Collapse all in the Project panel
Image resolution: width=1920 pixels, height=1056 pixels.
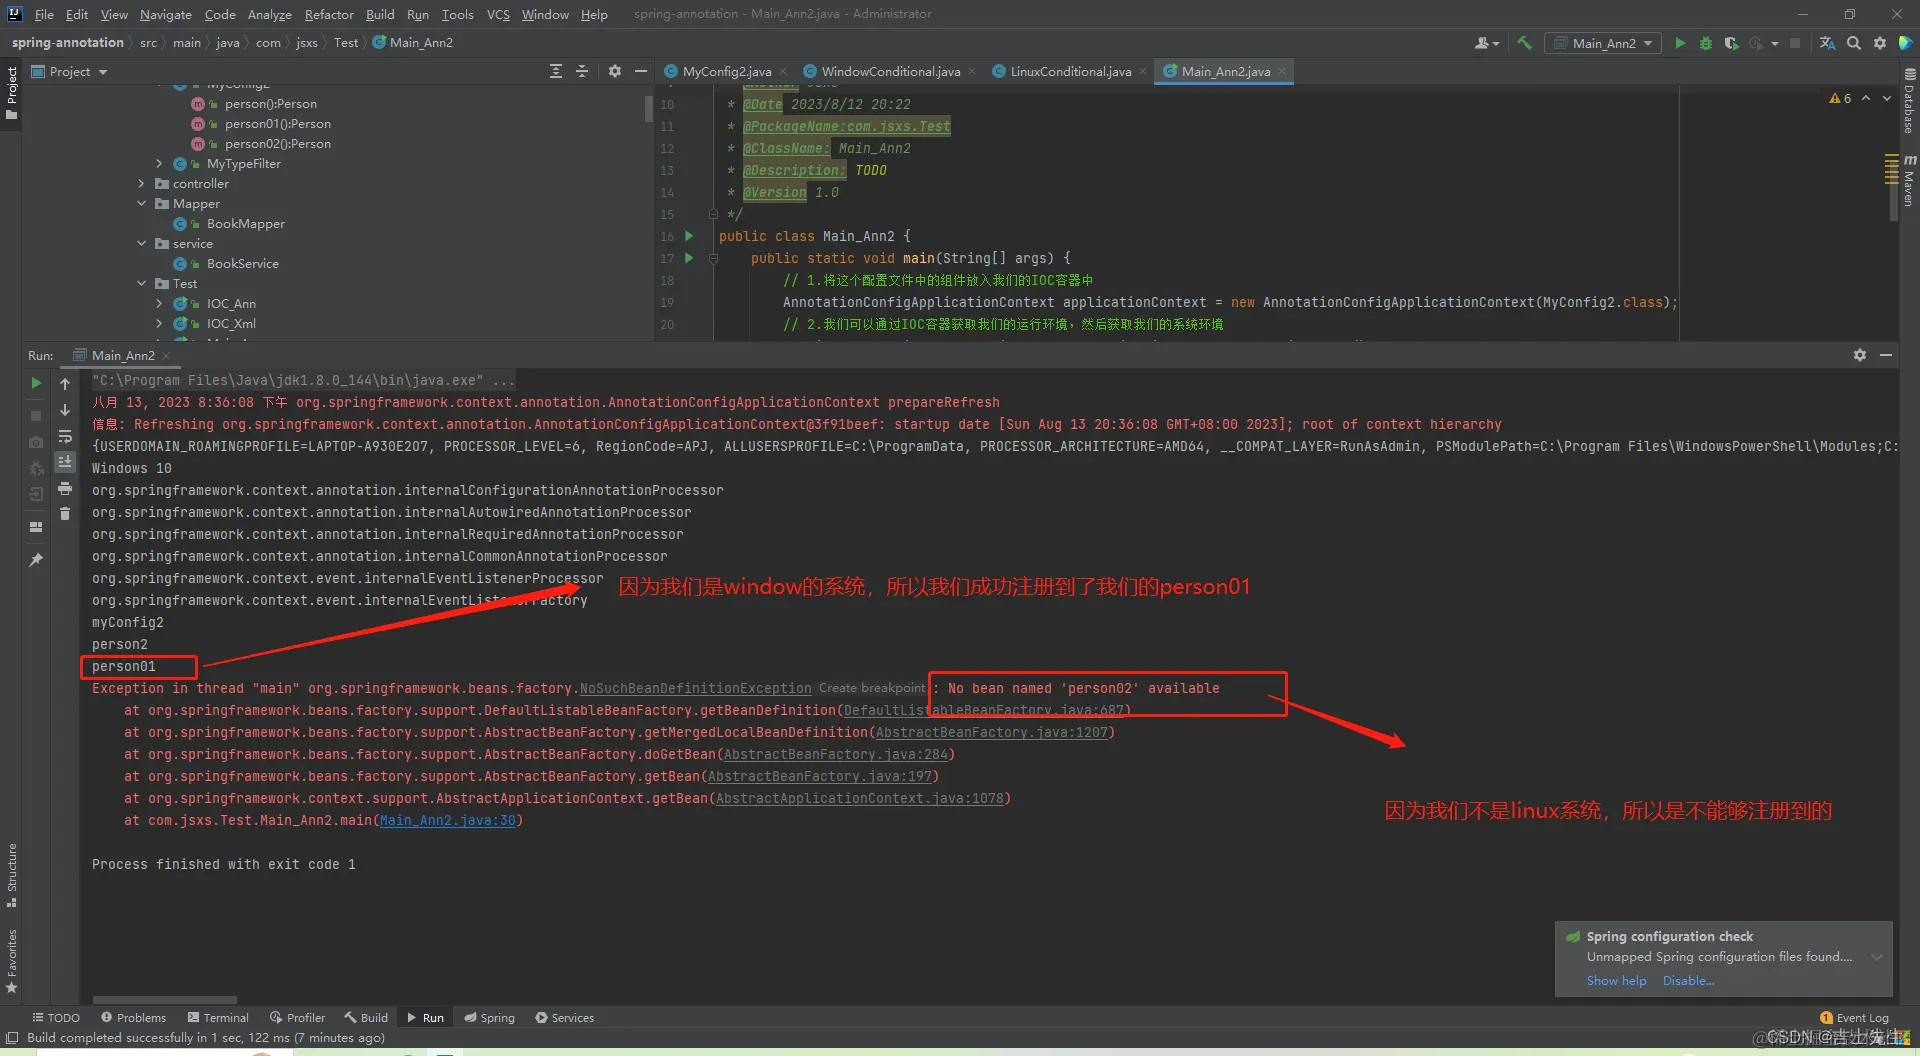[582, 71]
